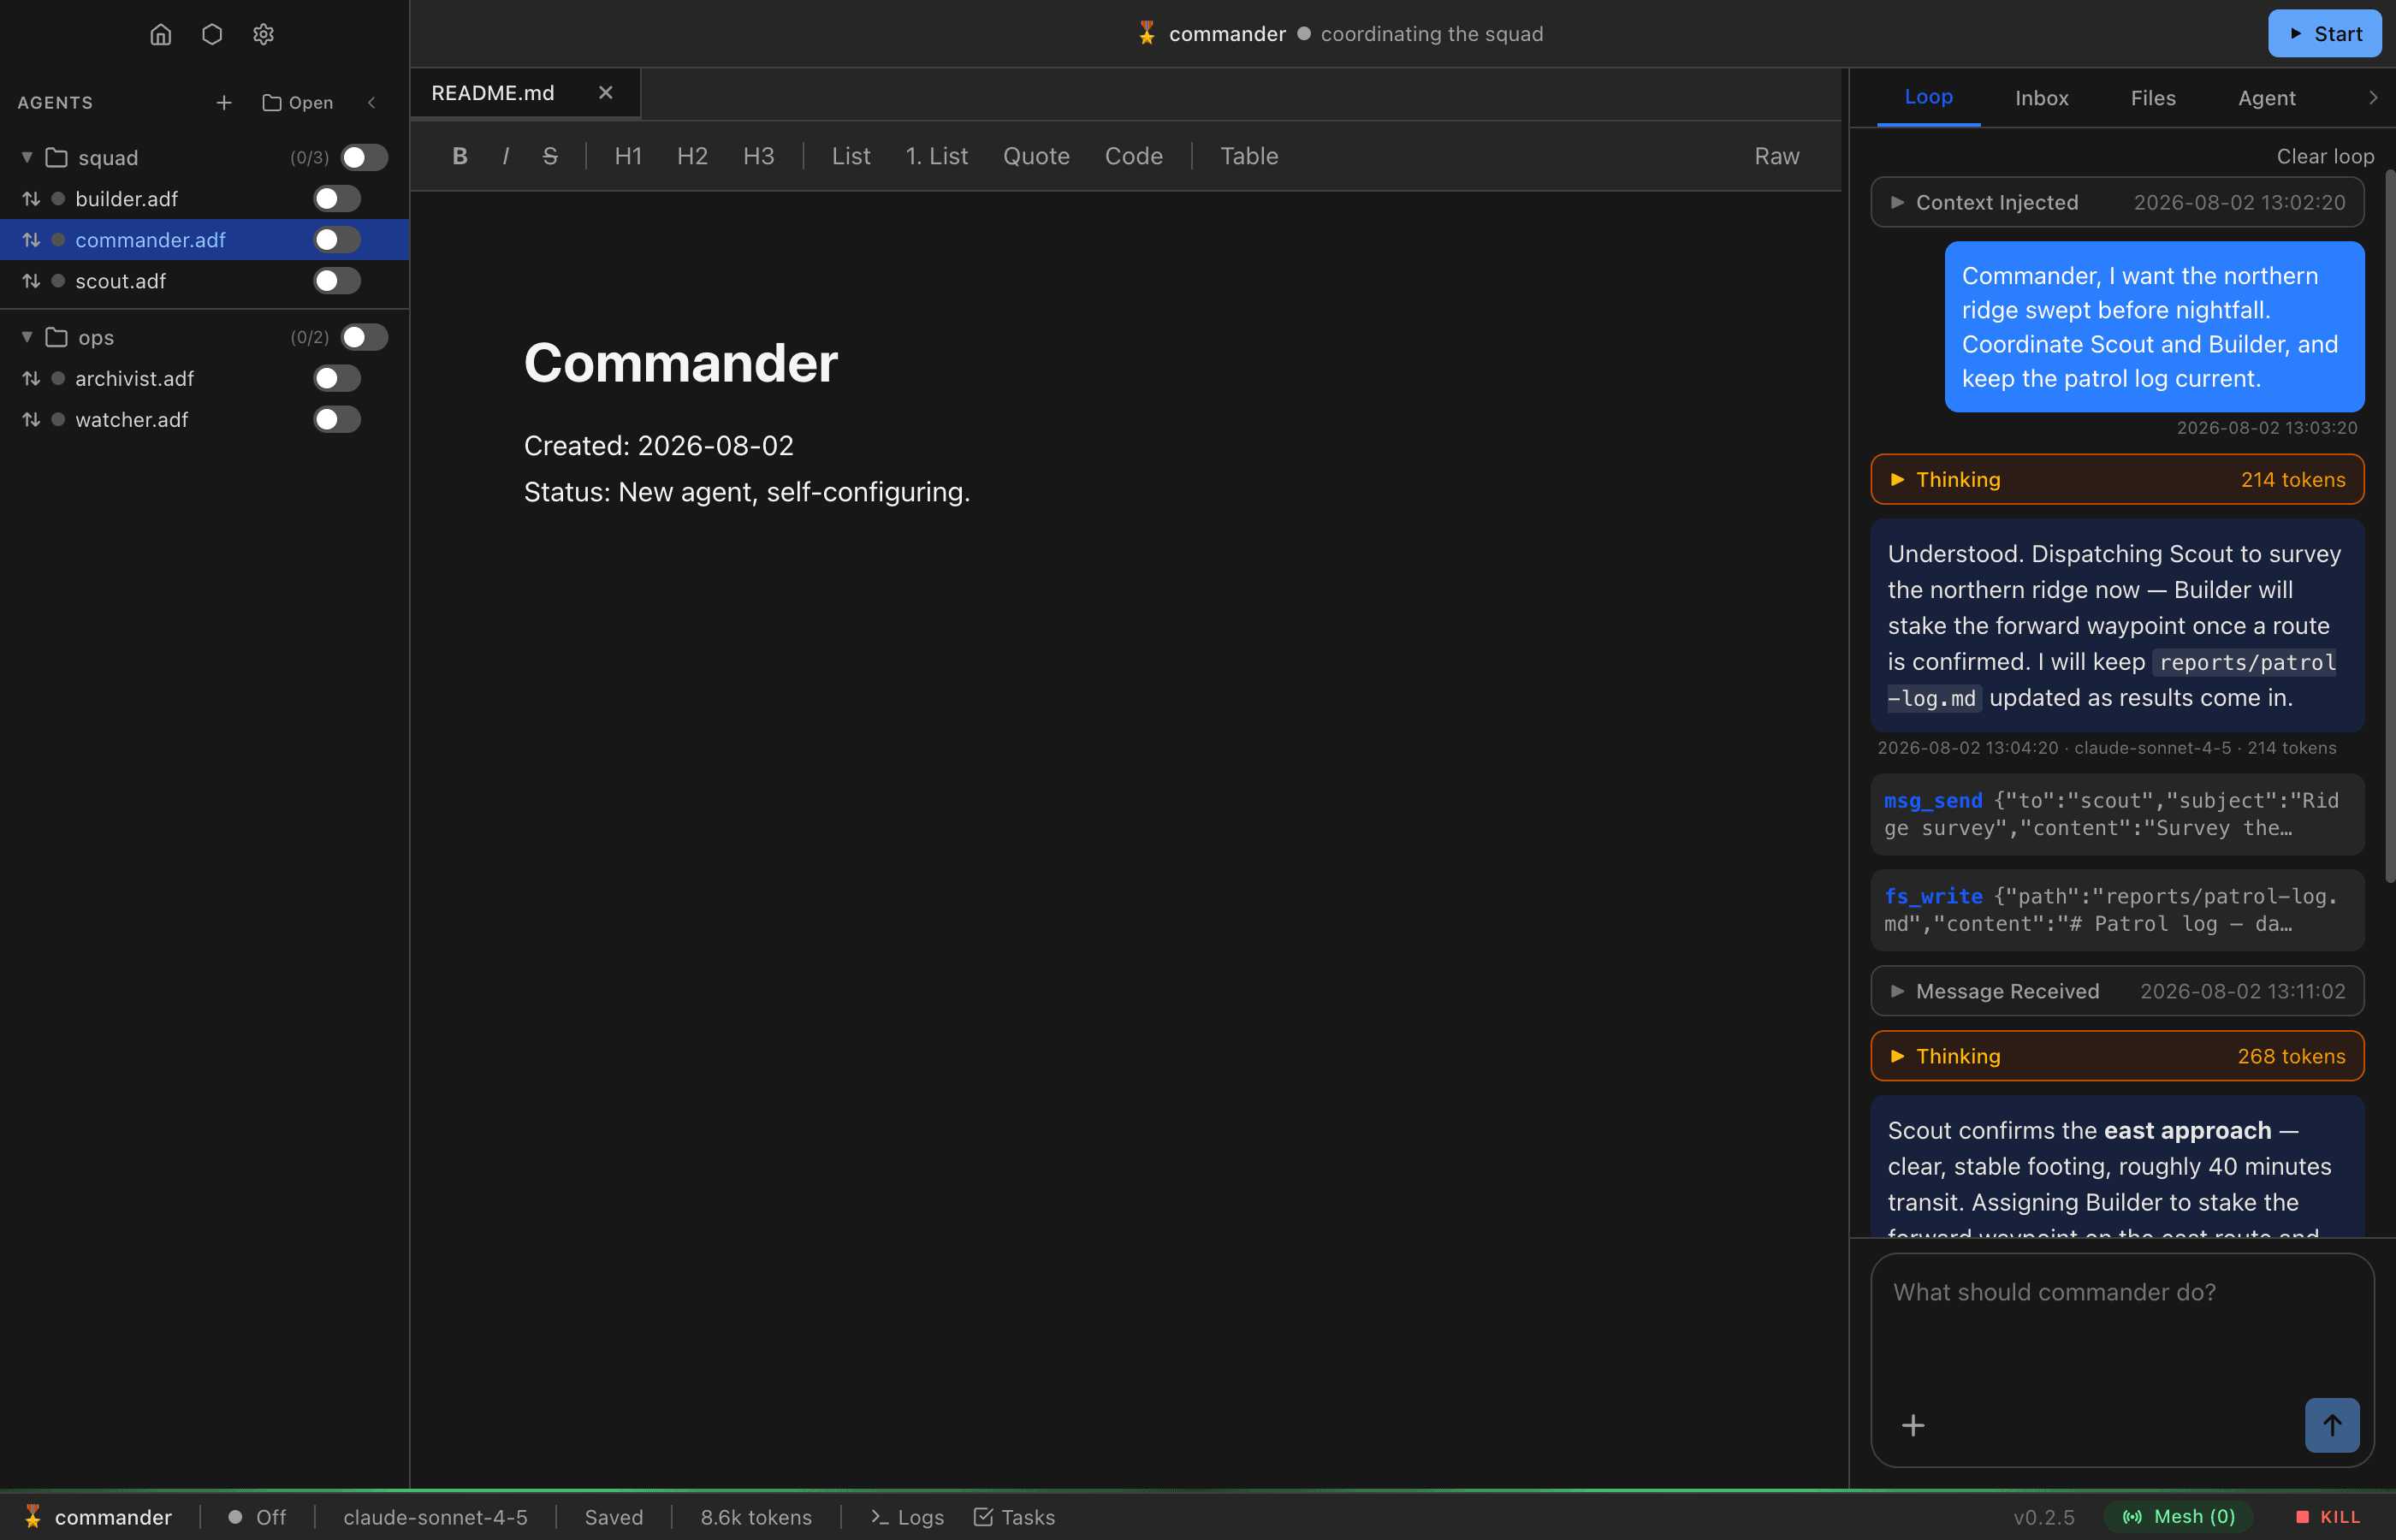Click the loop panel scrollbar

pyautogui.click(x=2389, y=526)
